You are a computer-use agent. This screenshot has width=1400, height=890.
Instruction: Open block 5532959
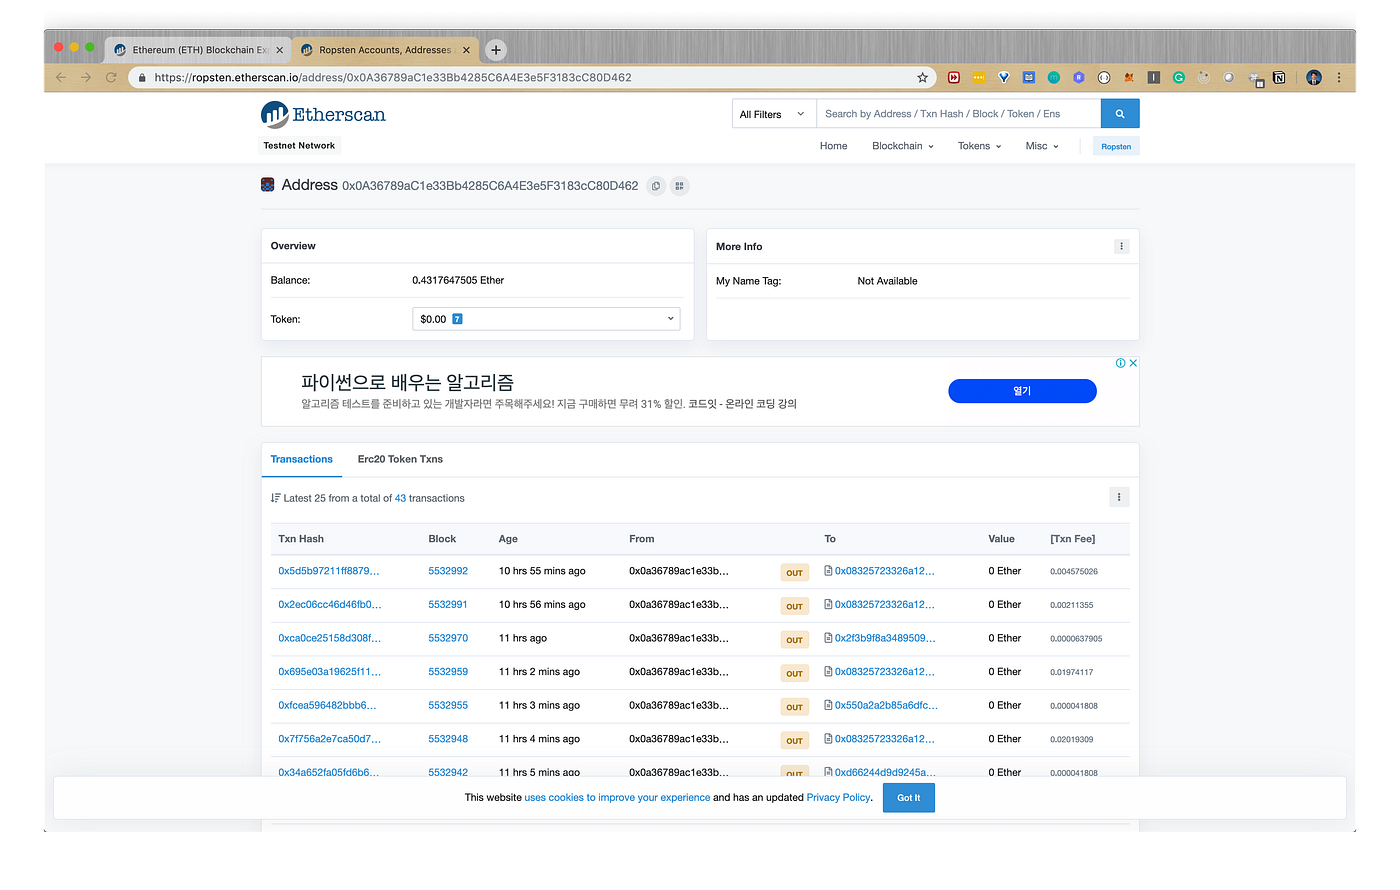448,672
